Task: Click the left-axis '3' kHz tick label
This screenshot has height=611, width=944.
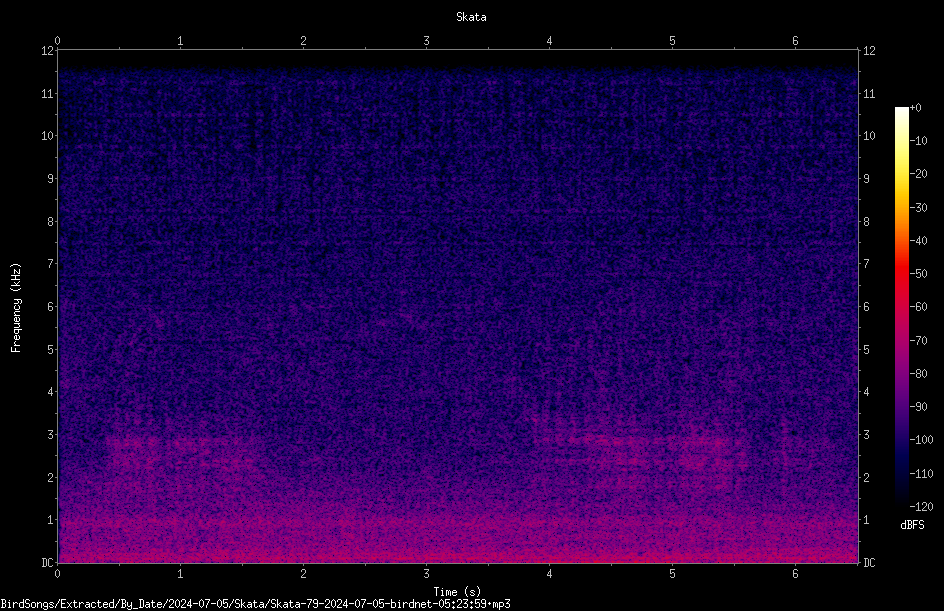Action: tap(51, 434)
